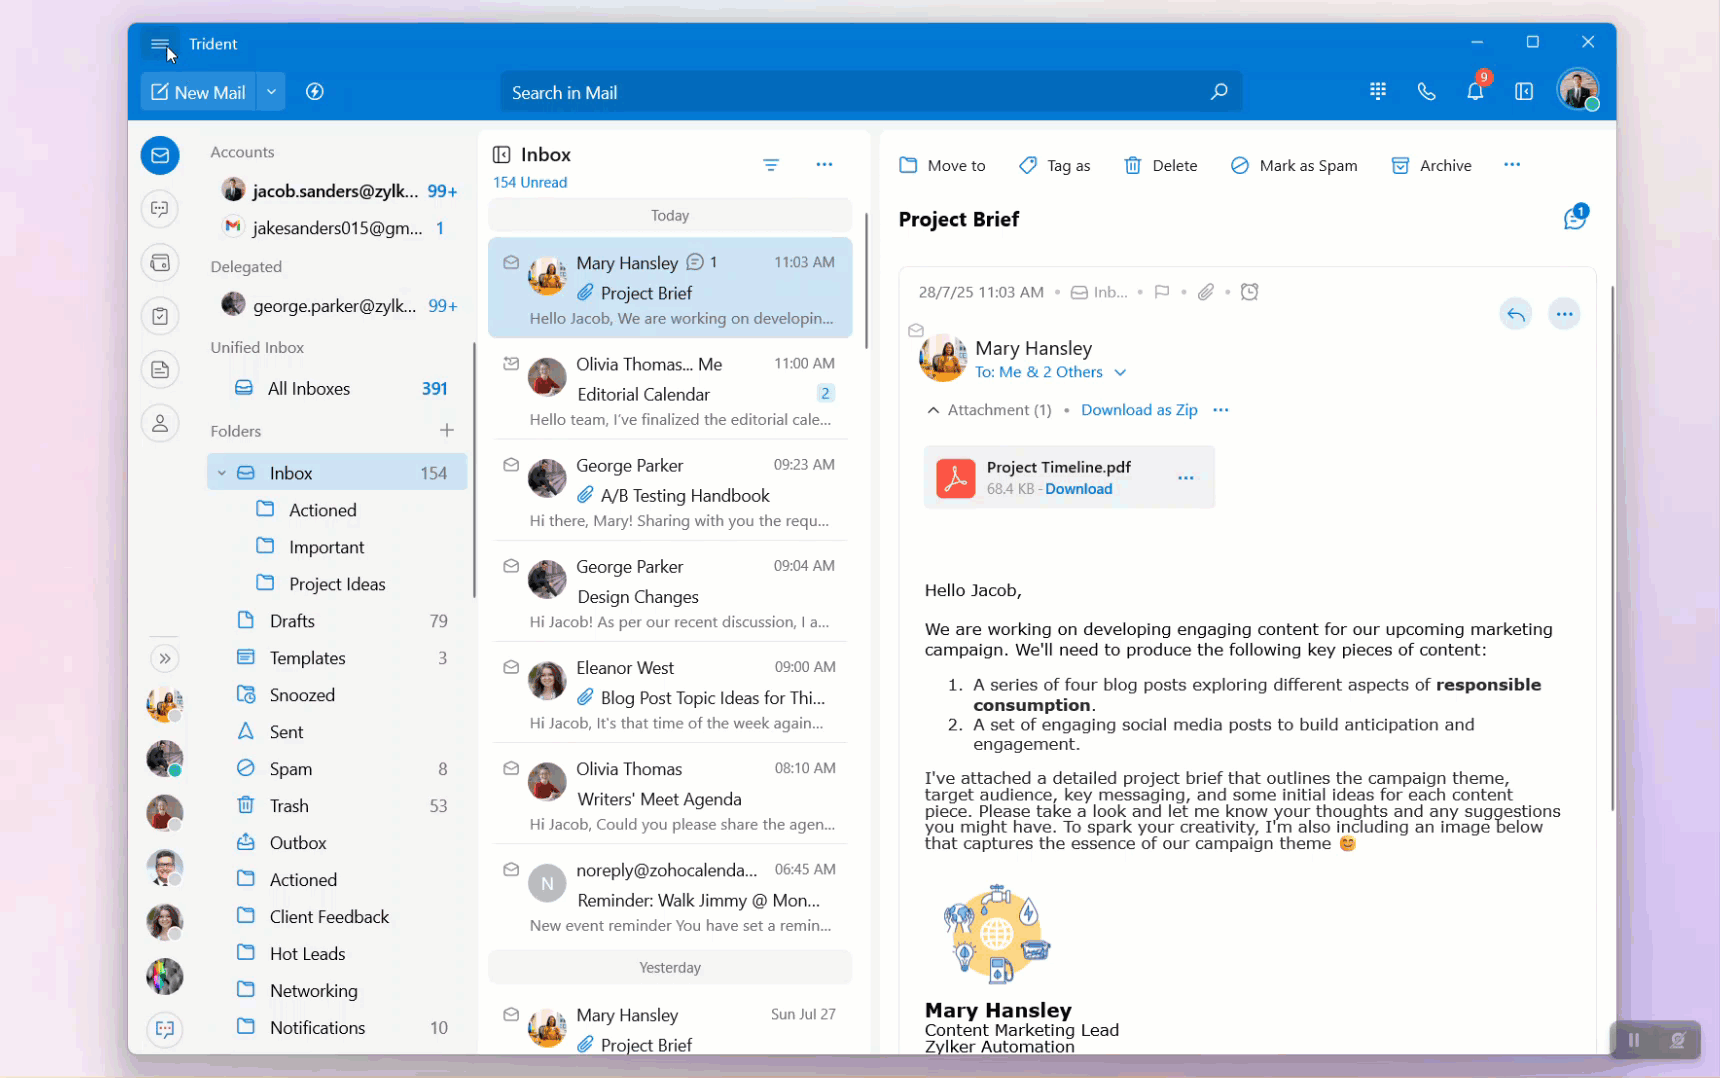Add a new folder with plus icon
Image resolution: width=1720 pixels, height=1078 pixels.
point(447,430)
